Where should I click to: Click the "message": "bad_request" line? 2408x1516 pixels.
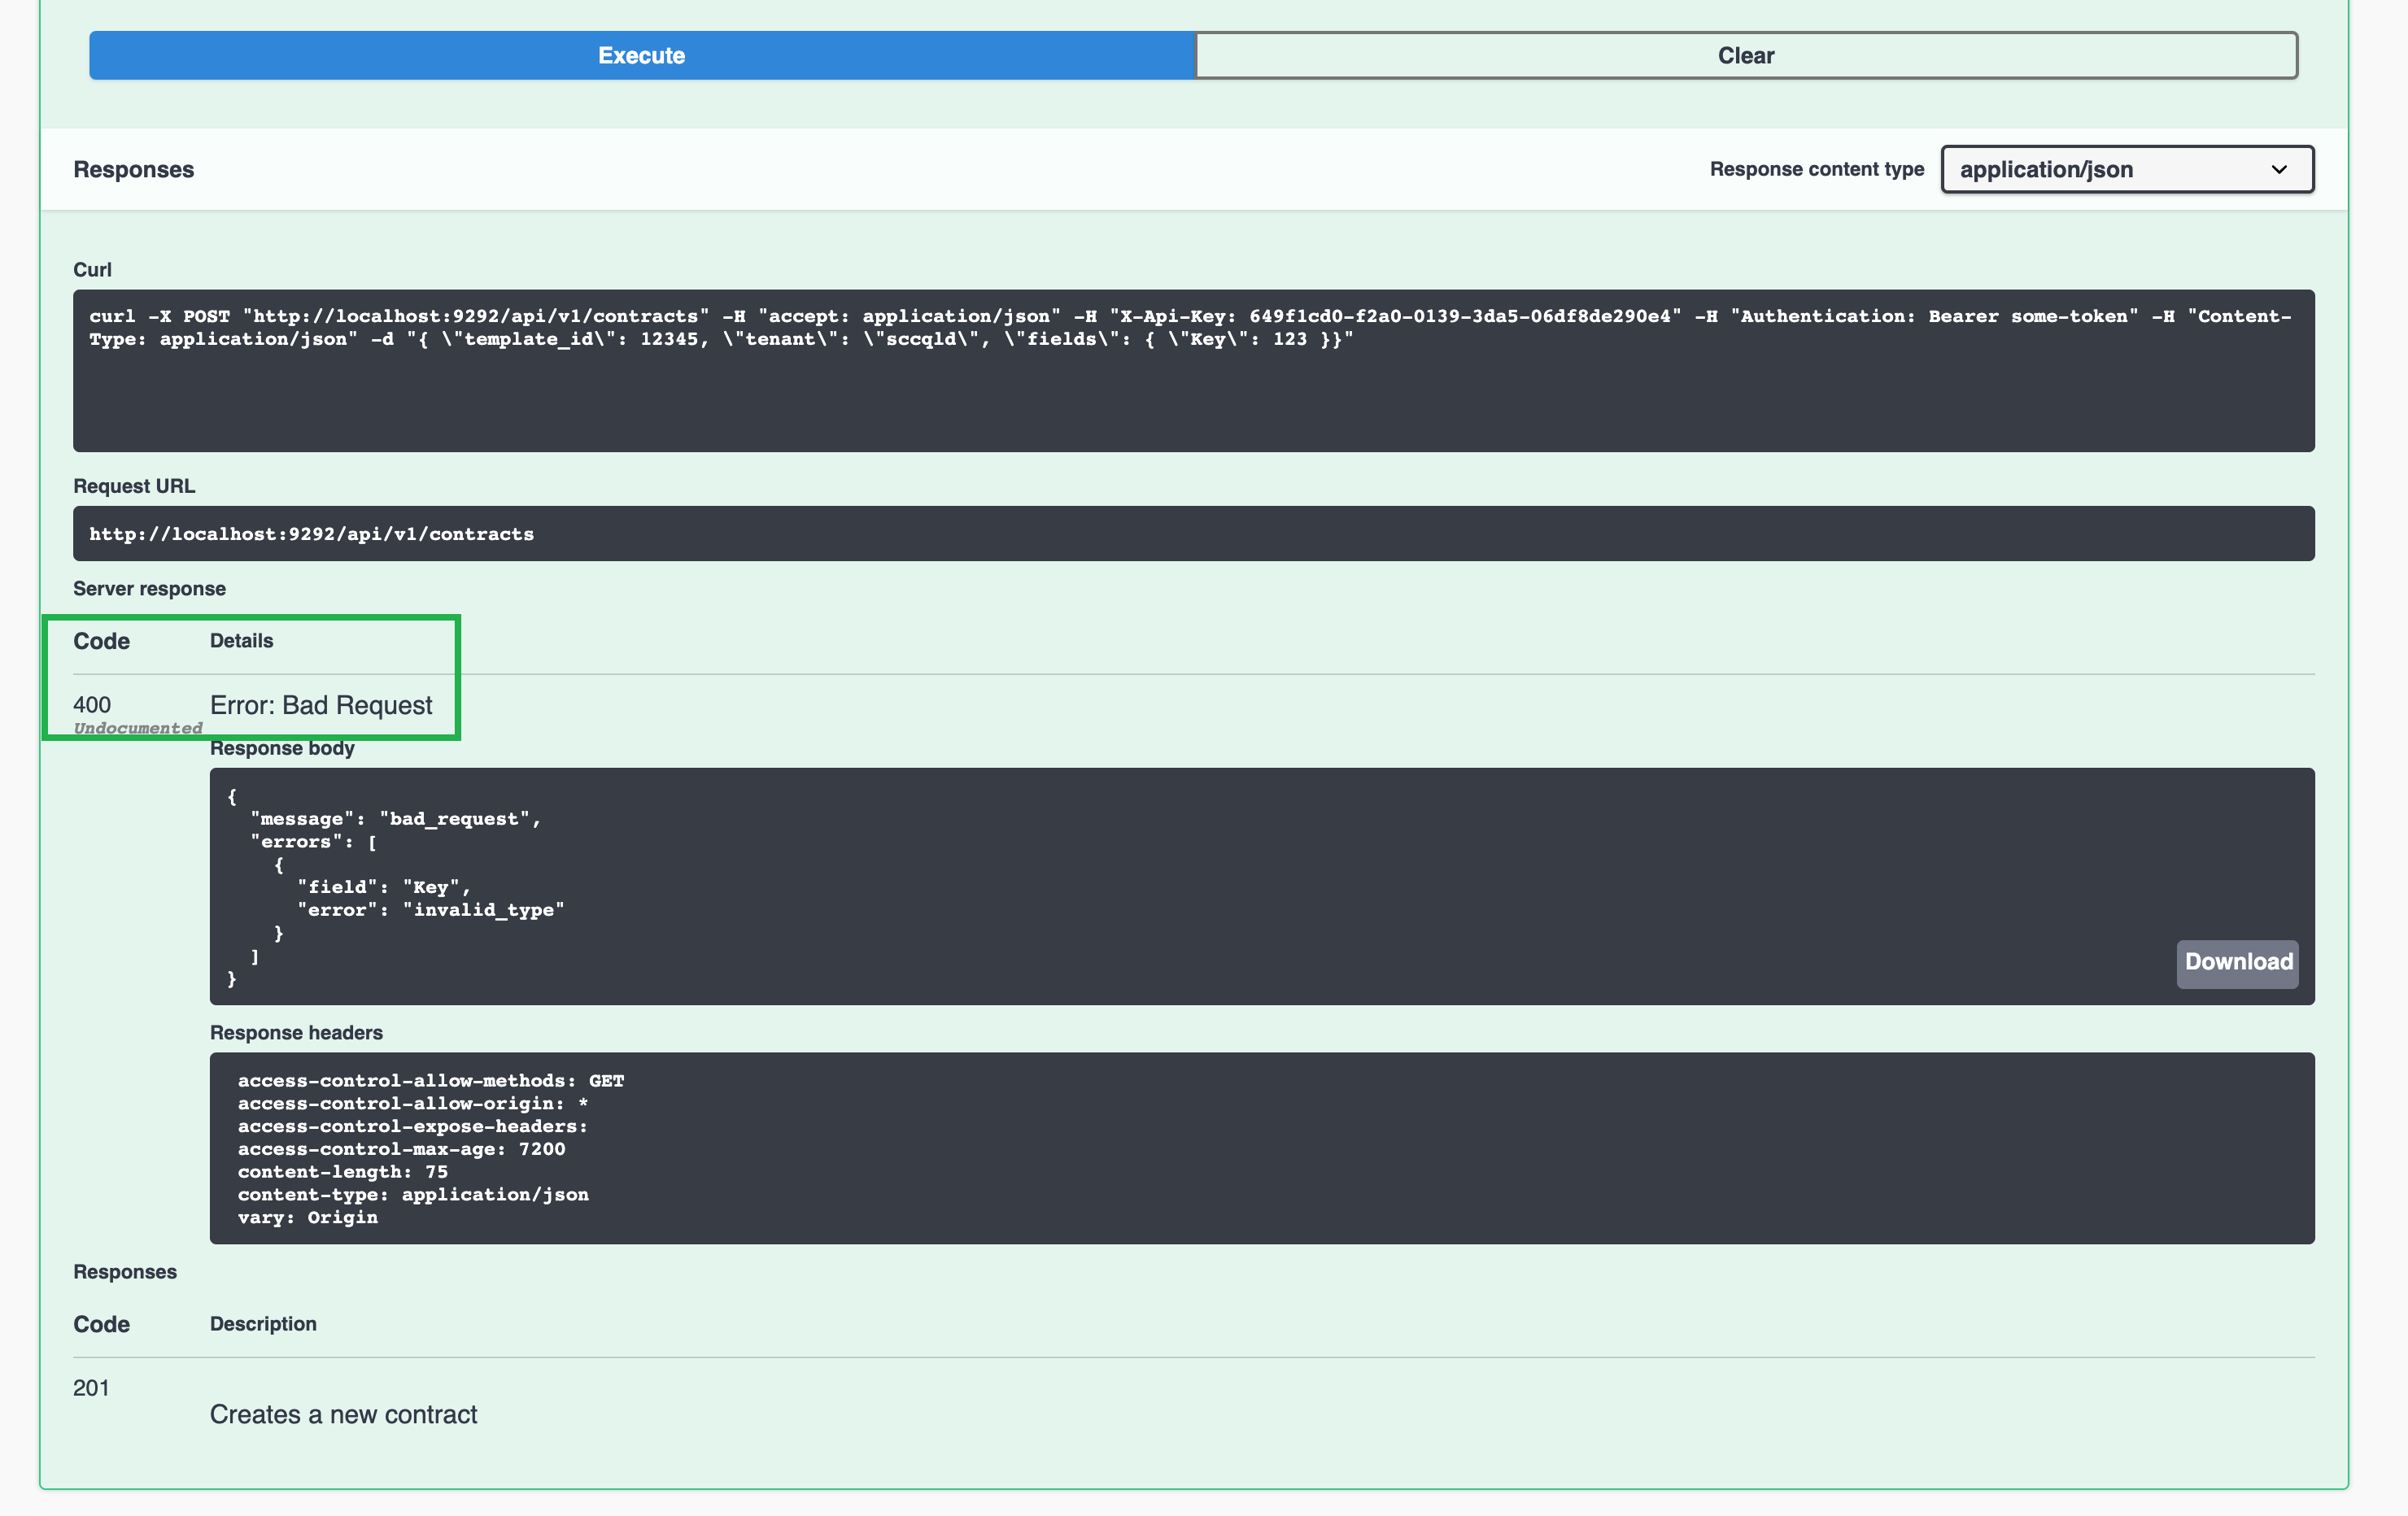(x=395, y=819)
